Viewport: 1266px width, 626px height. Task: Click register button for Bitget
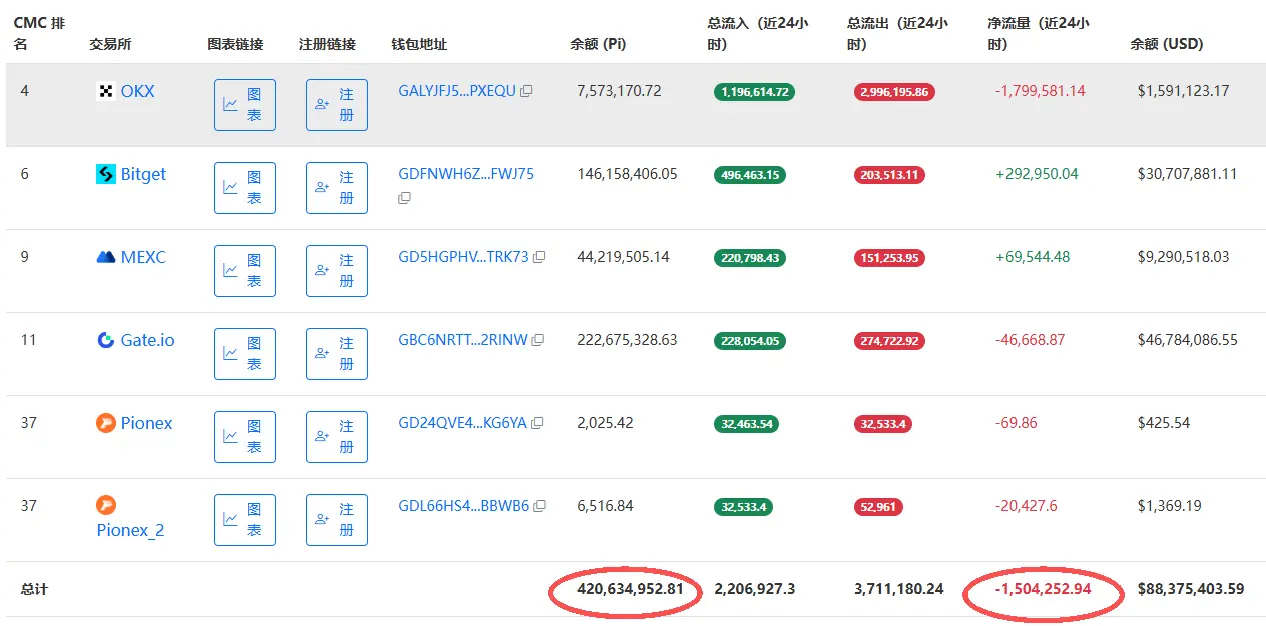[x=337, y=188]
